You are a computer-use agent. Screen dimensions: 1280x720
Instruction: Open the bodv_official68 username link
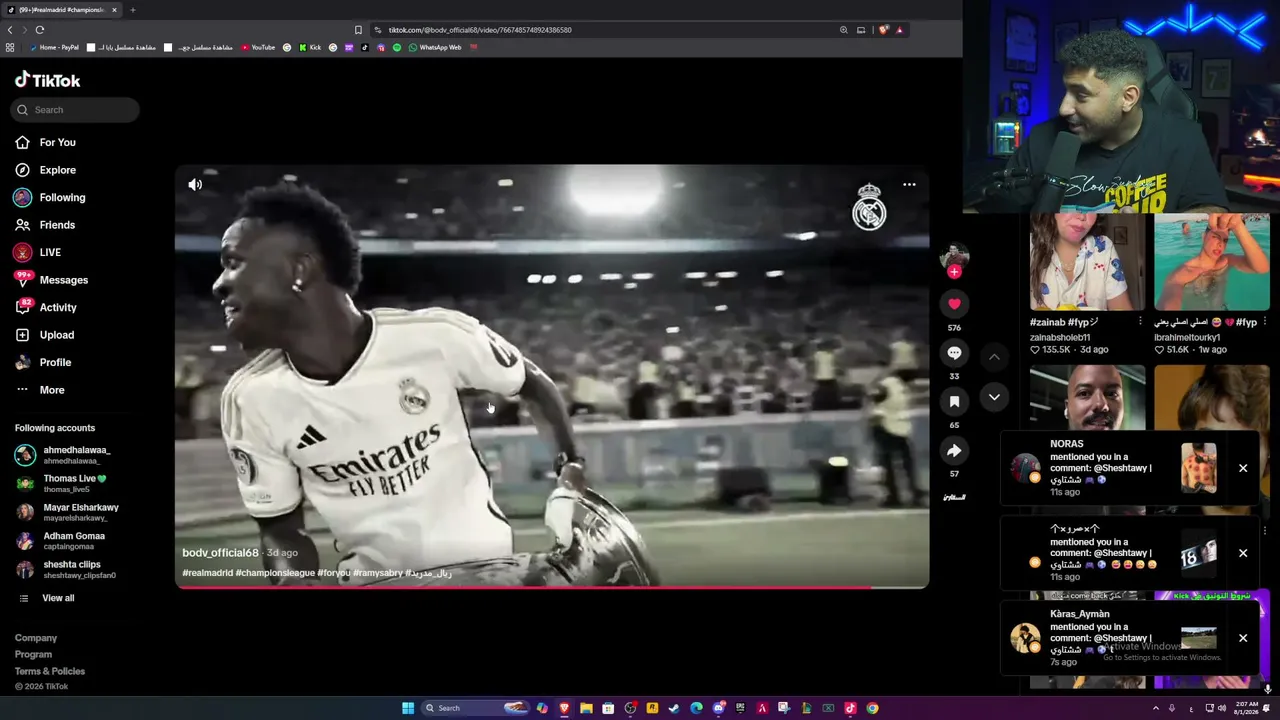(220, 553)
